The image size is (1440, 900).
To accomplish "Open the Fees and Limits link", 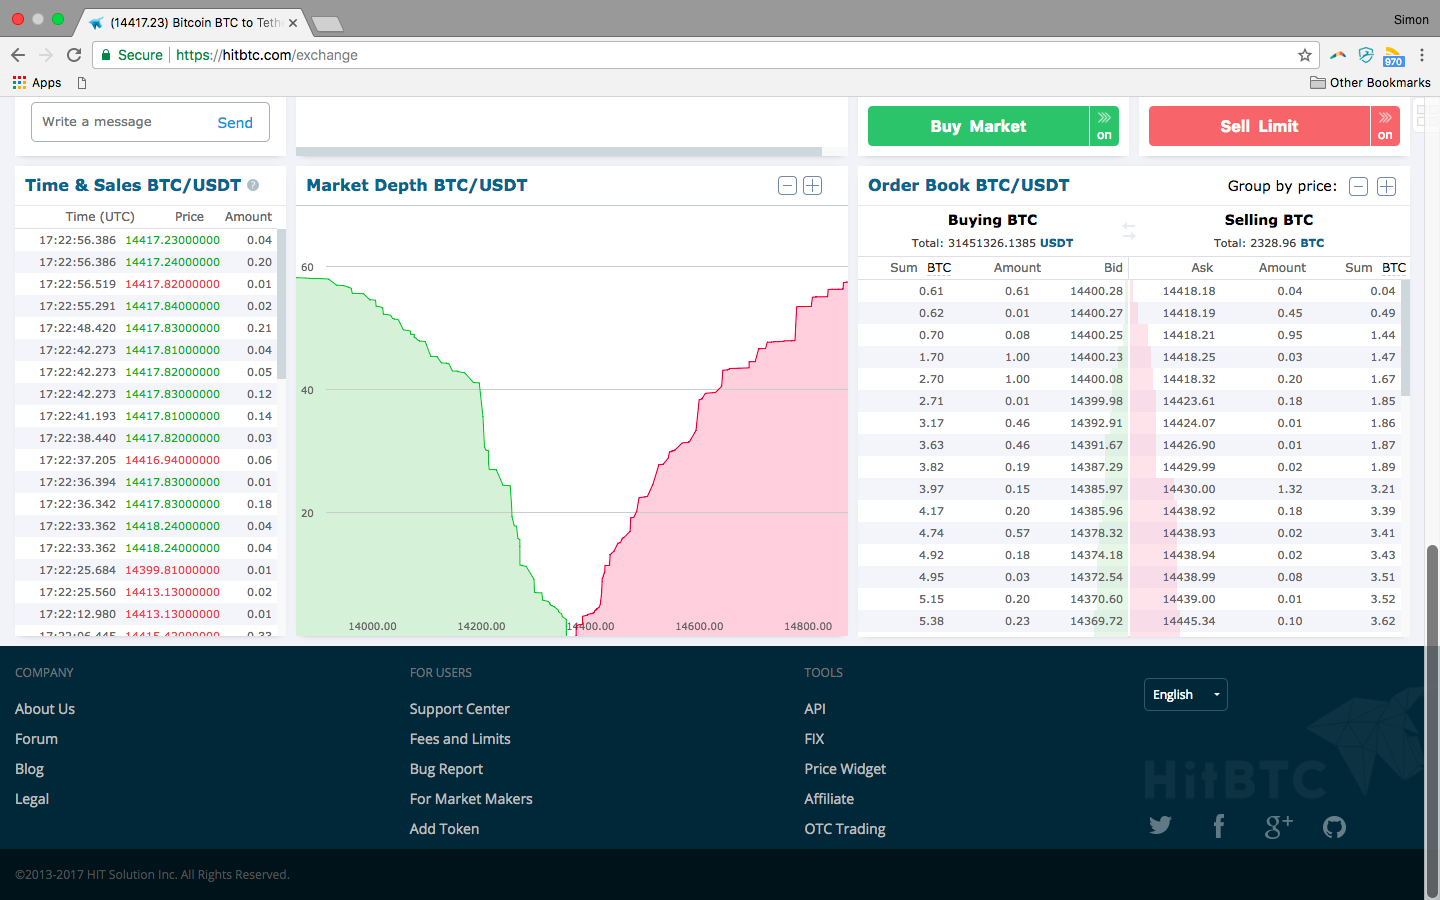I will [460, 739].
